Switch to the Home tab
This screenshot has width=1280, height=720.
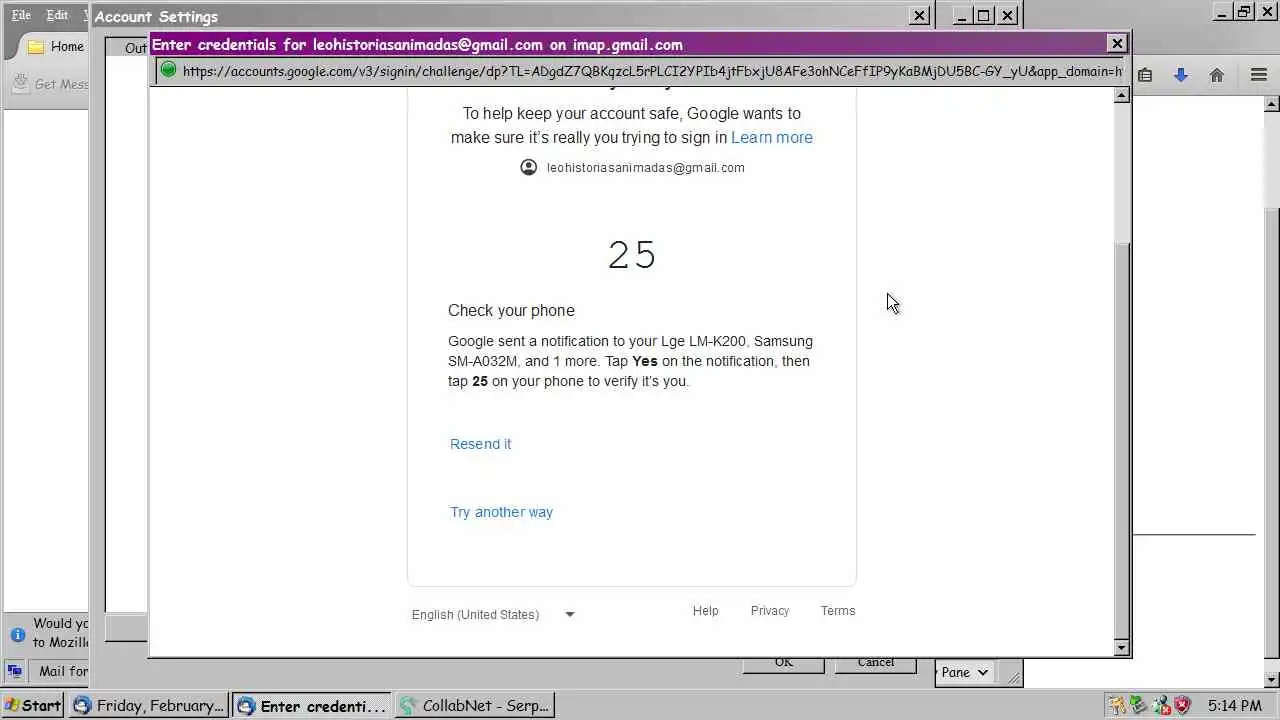(x=55, y=47)
